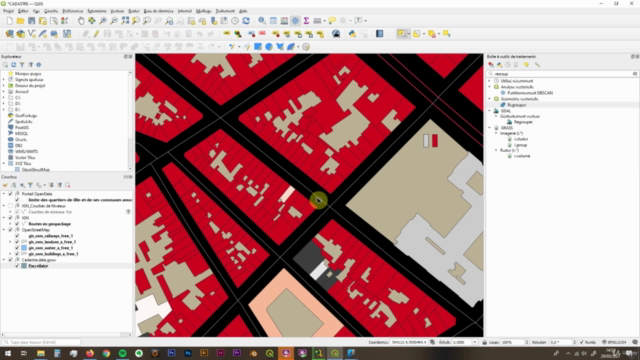The height and width of the screenshot is (360, 640).
Task: Open the Couche menu
Action: point(51,11)
